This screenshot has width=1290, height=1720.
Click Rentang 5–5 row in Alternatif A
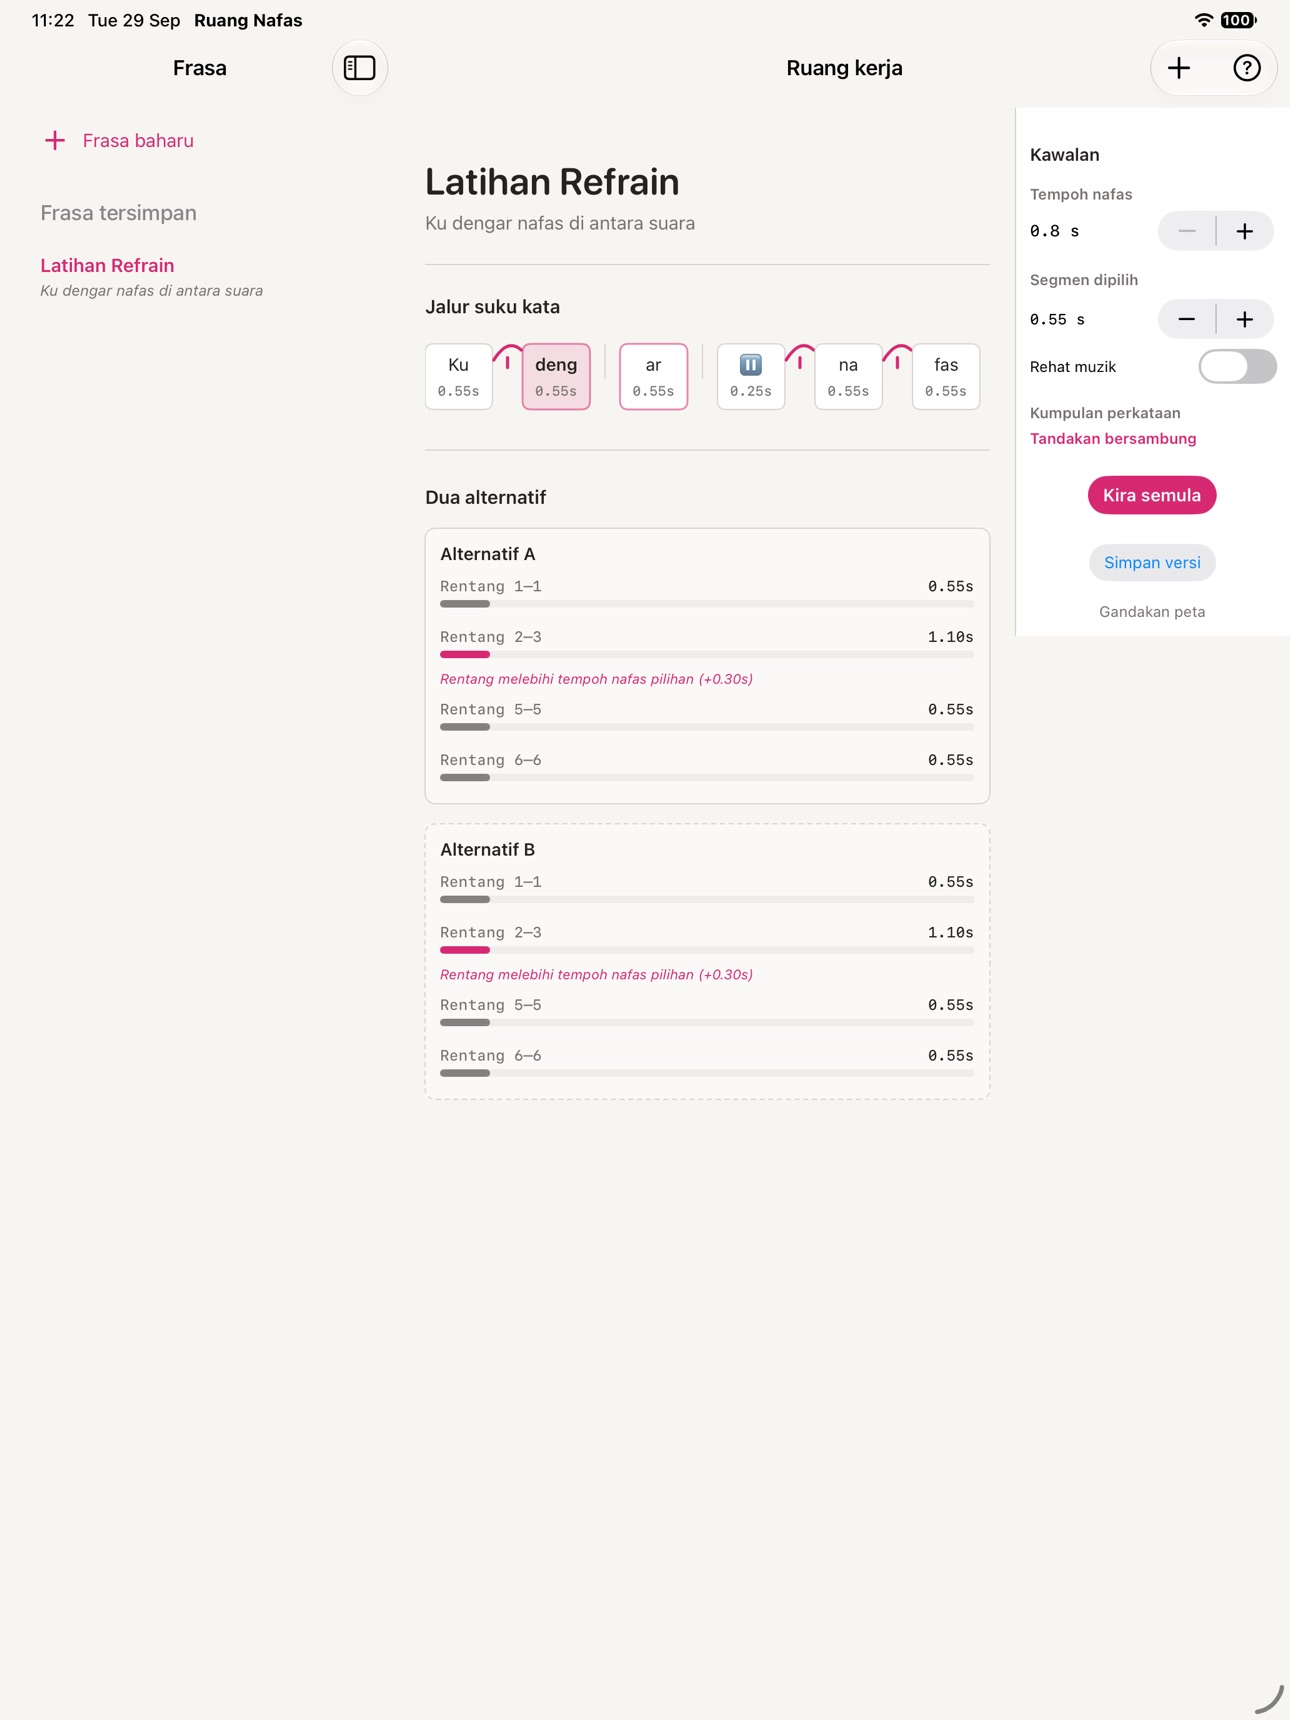pos(707,715)
